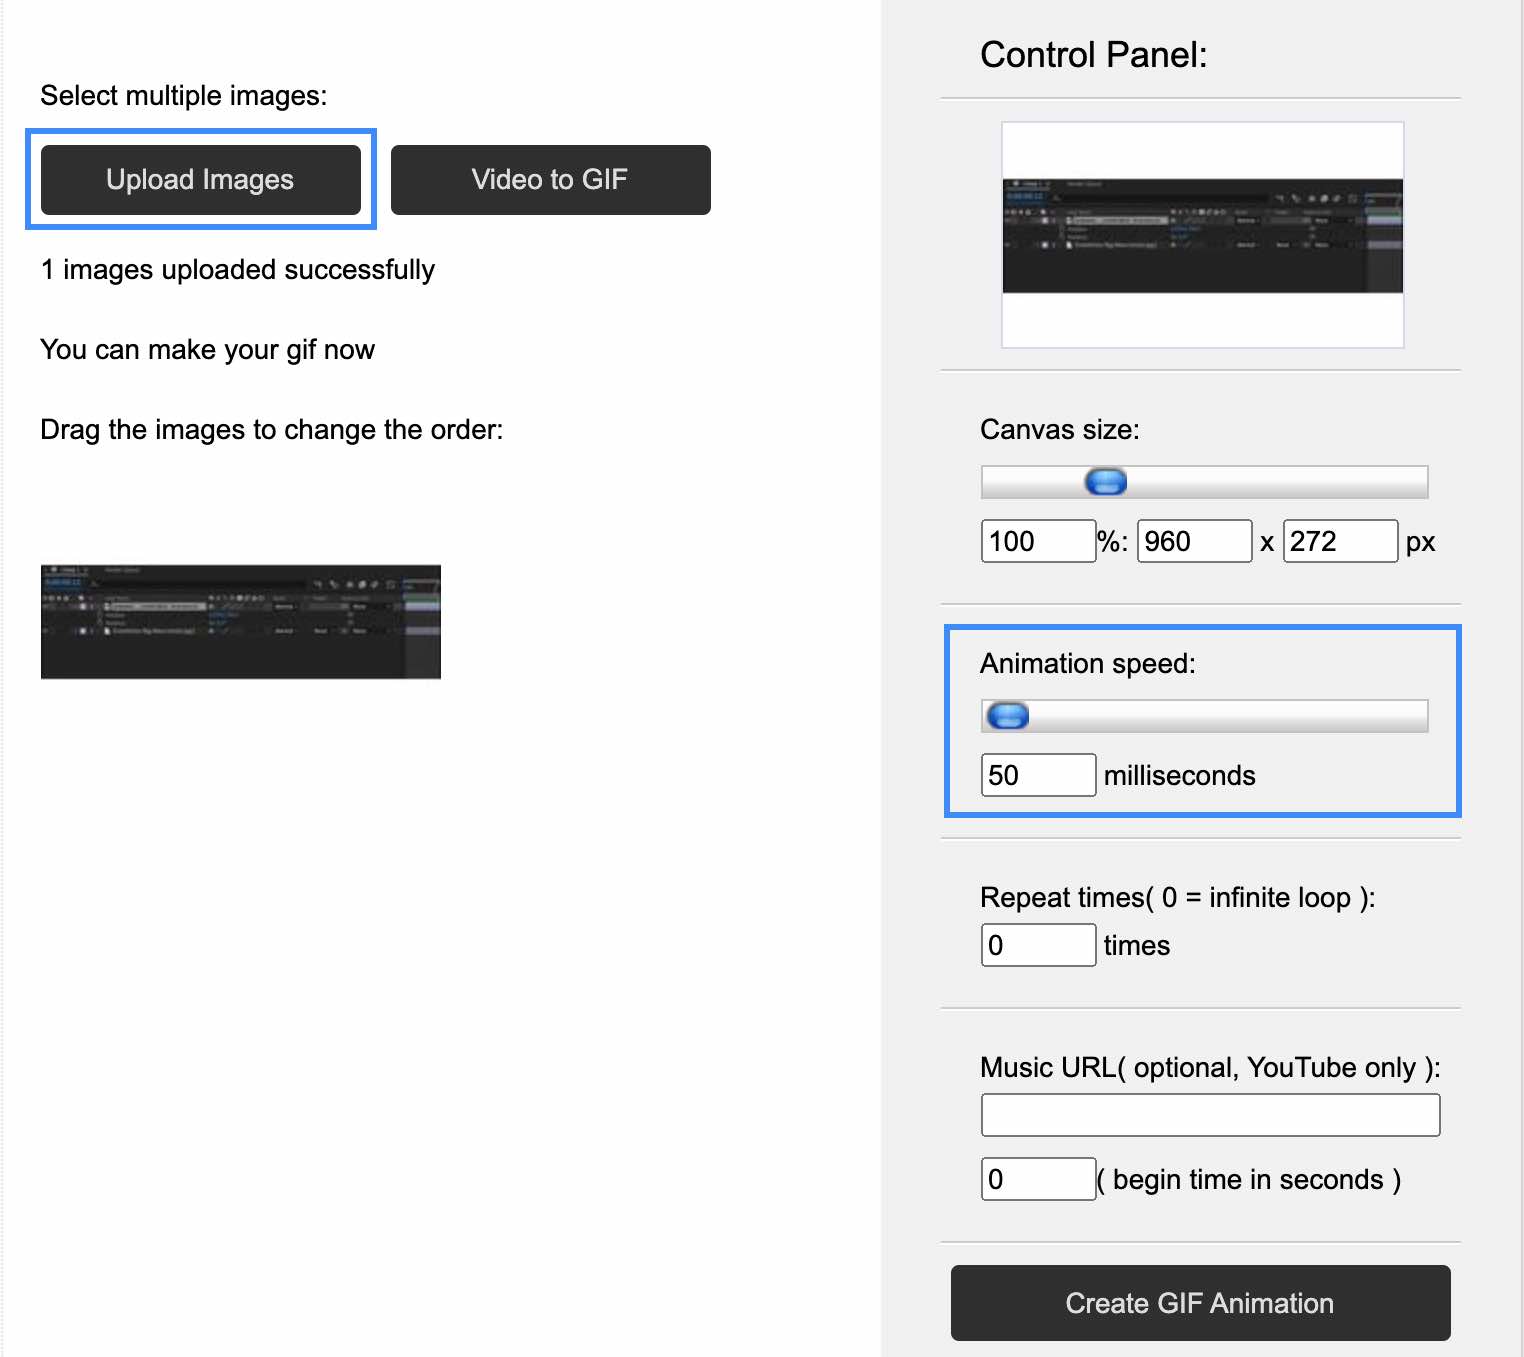Select the uploaded frame thumbnail
This screenshot has width=1524, height=1357.
tap(240, 622)
